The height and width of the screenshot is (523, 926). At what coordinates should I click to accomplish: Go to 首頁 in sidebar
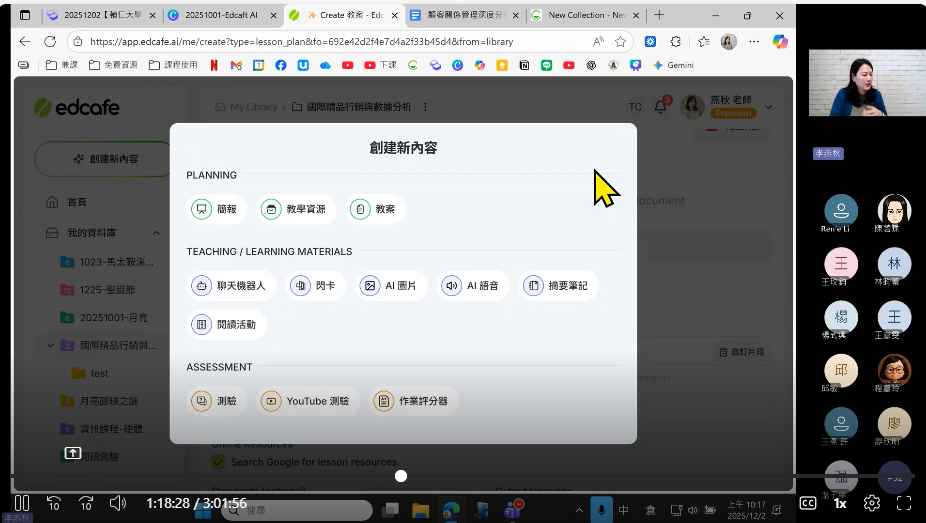click(x=77, y=202)
